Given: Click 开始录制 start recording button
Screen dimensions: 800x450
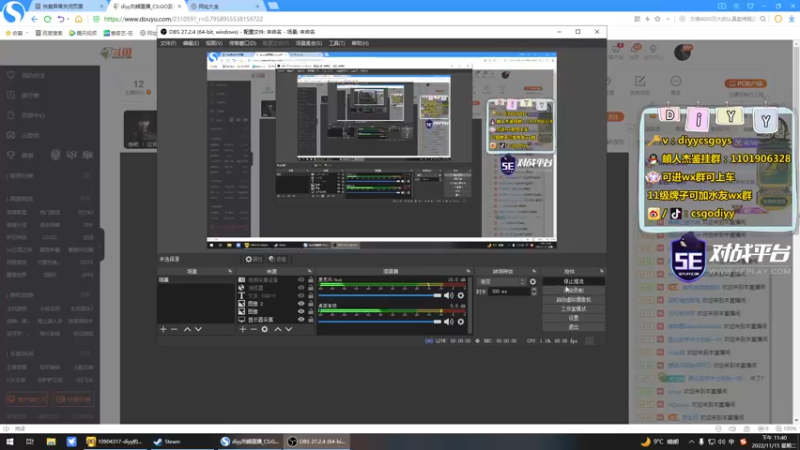Looking at the screenshot, I should [573, 290].
